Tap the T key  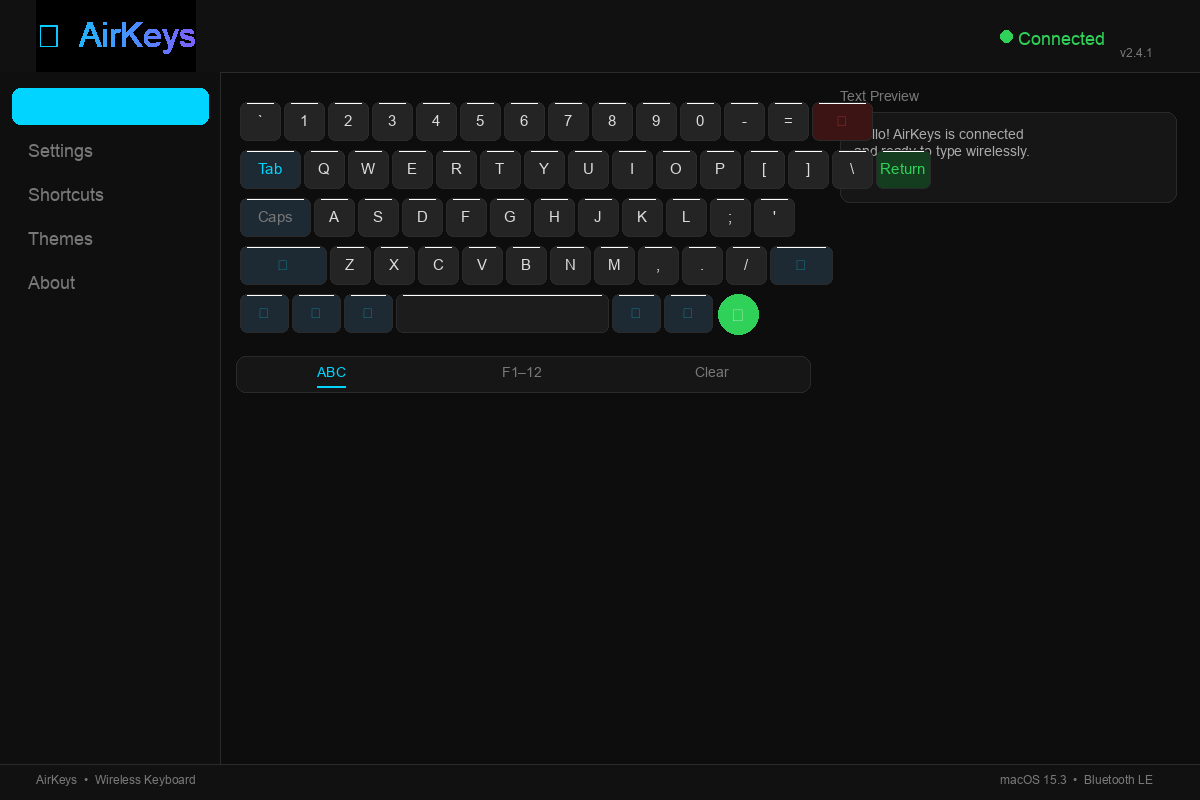tap(500, 169)
